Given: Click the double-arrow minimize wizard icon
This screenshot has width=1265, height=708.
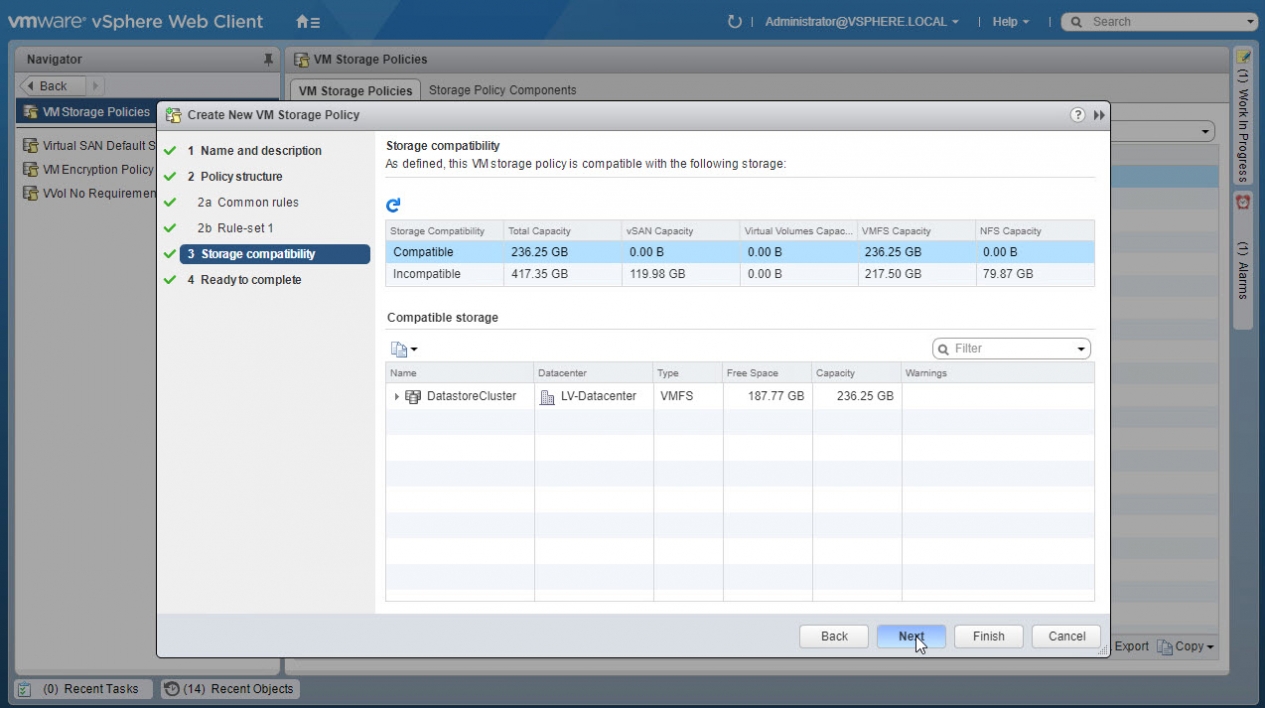Looking at the screenshot, I should tap(1099, 115).
